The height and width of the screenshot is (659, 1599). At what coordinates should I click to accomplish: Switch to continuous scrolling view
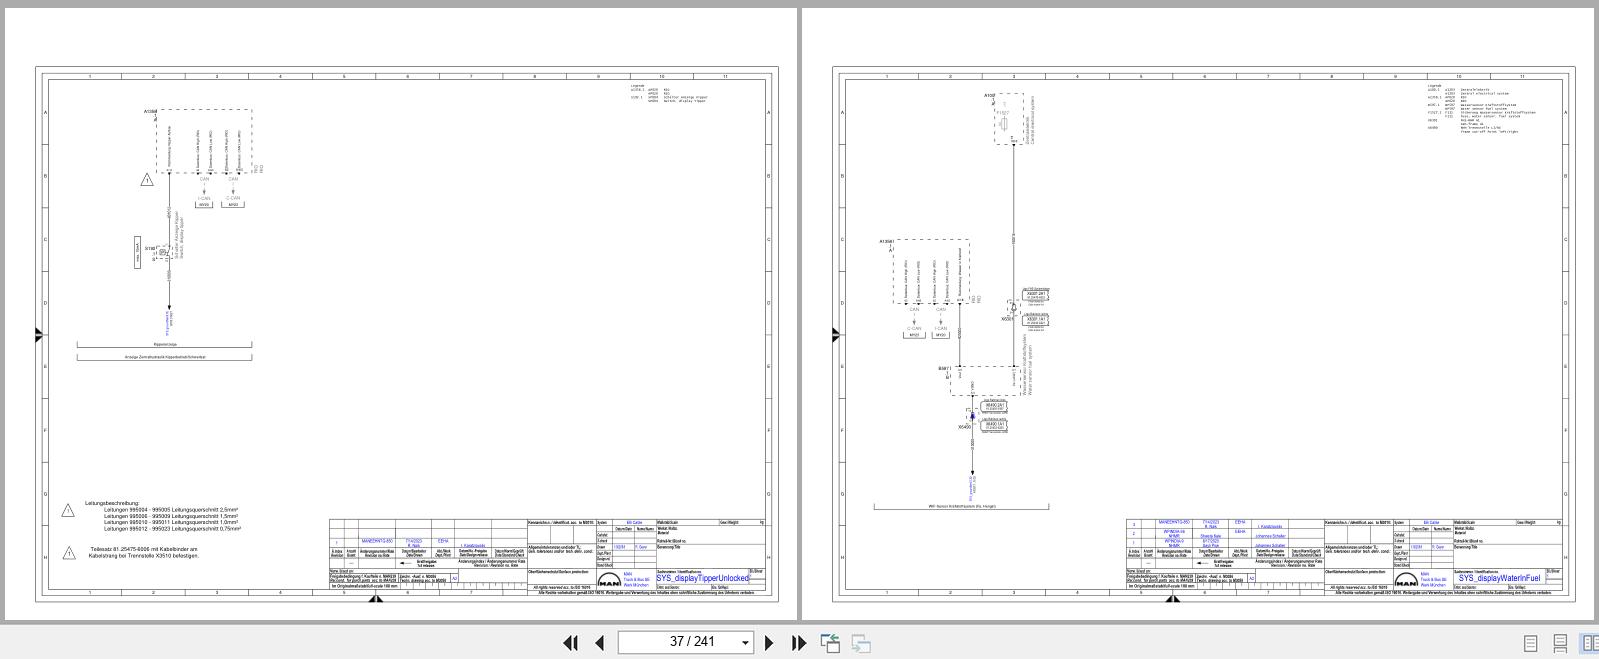pyautogui.click(x=1559, y=643)
